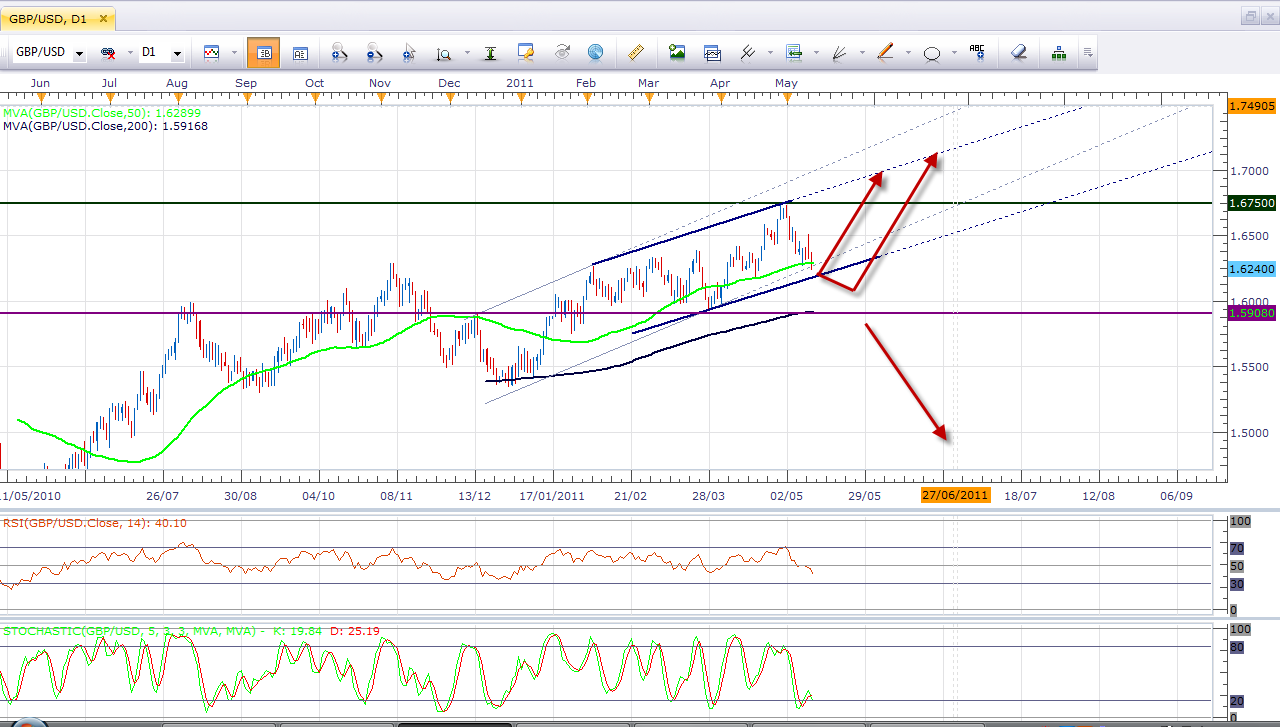This screenshot has width=1280, height=727.
Task: Expand the Fibonacci tool dropdown arrow
Action: tap(817, 53)
